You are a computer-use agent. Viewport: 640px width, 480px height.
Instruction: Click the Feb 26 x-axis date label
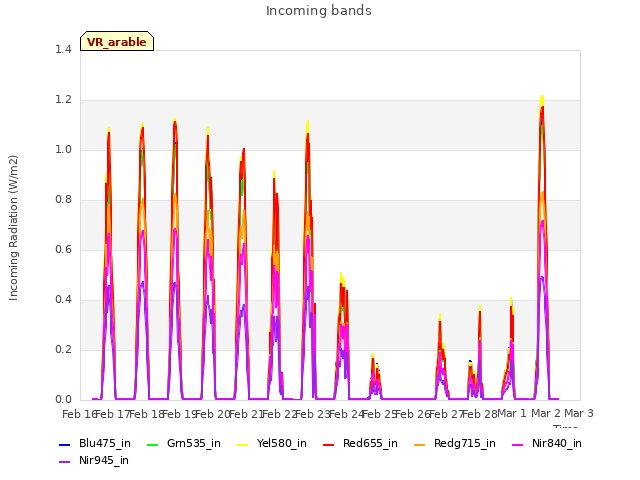point(413,414)
